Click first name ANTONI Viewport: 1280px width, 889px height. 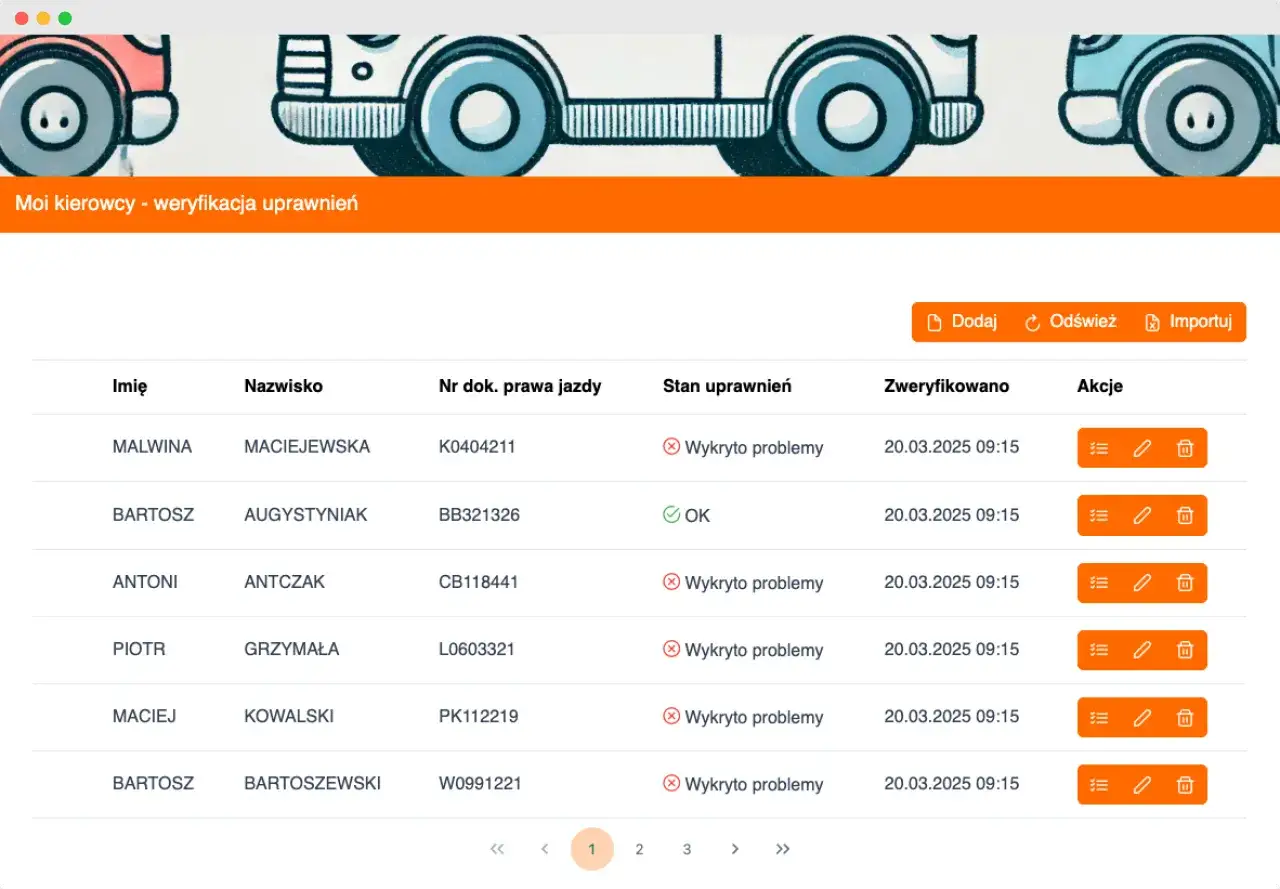click(145, 582)
